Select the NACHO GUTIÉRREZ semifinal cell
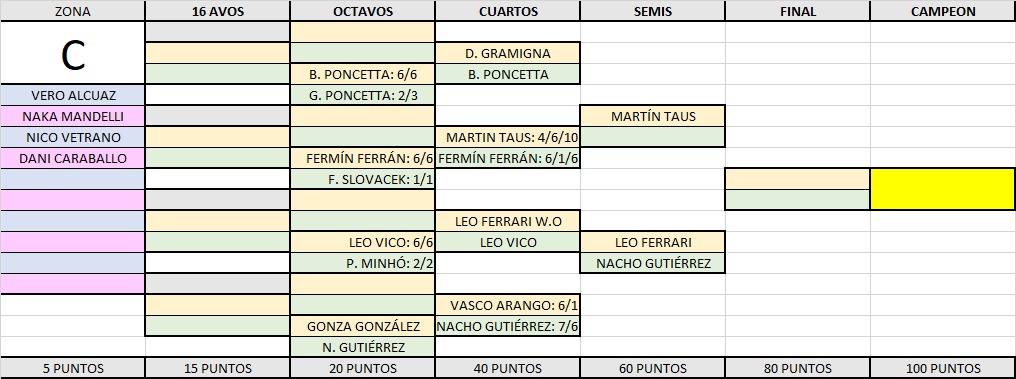The height and width of the screenshot is (379, 1016). click(653, 263)
